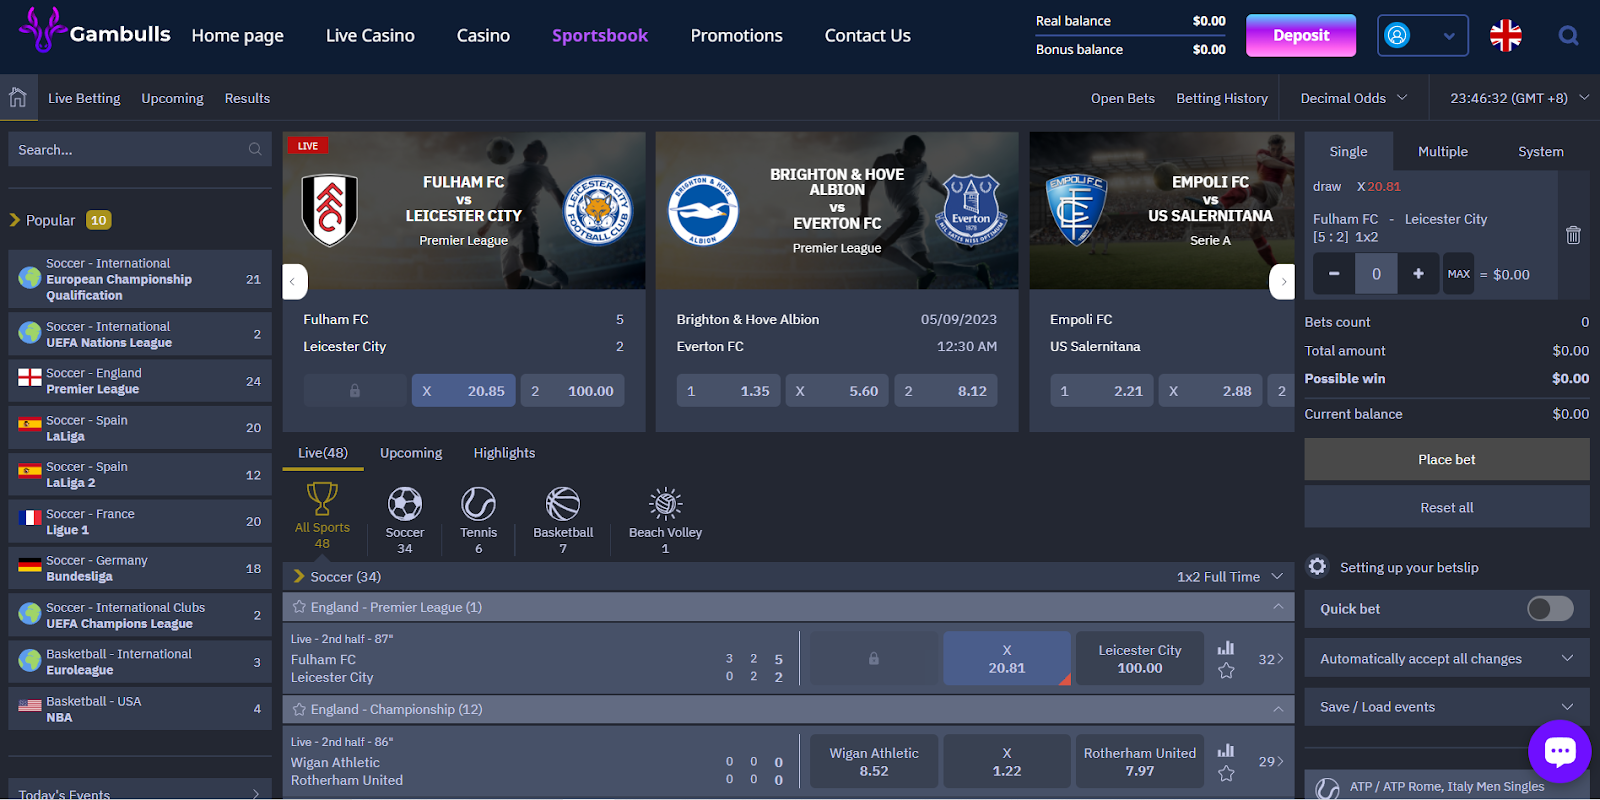
Task: Filter by the Soccer ball icon
Action: pos(405,504)
